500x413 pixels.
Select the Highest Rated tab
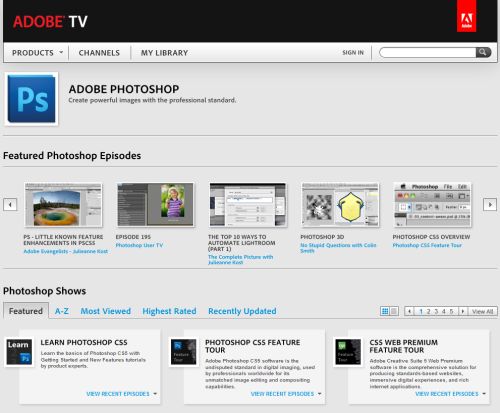[169, 311]
